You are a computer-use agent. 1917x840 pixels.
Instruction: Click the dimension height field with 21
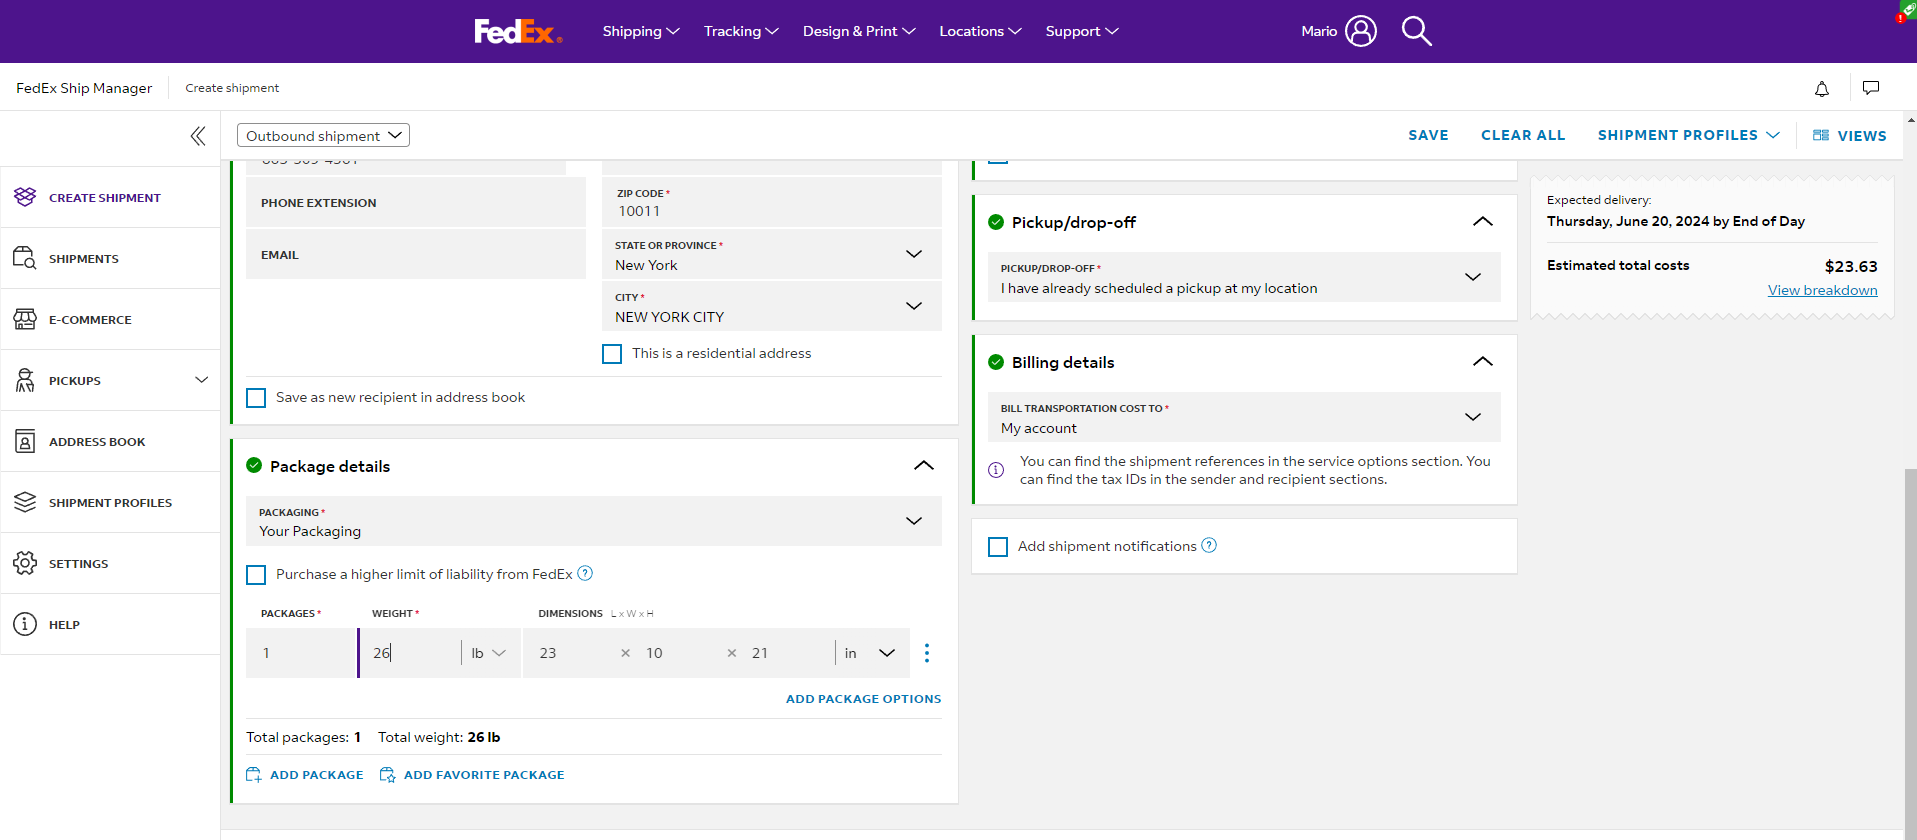click(785, 653)
